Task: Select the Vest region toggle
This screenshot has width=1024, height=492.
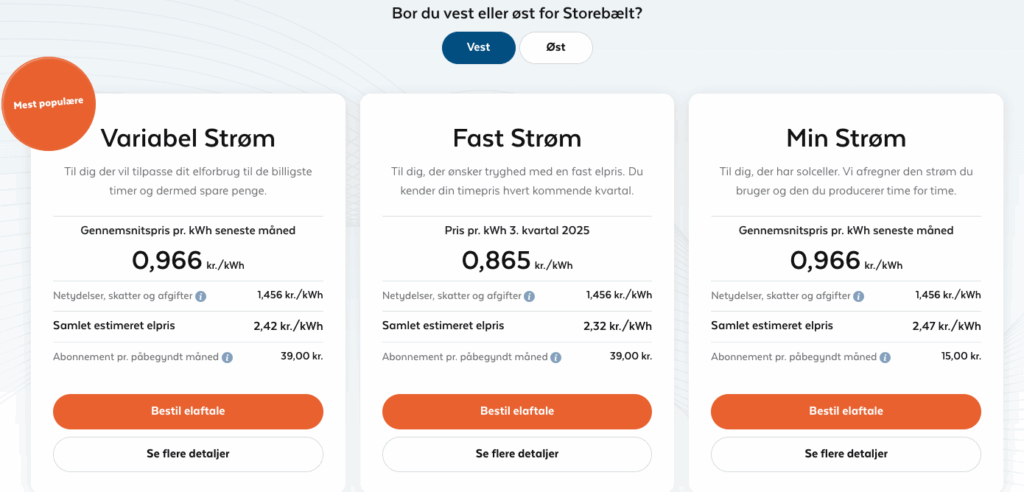Action: tap(479, 48)
